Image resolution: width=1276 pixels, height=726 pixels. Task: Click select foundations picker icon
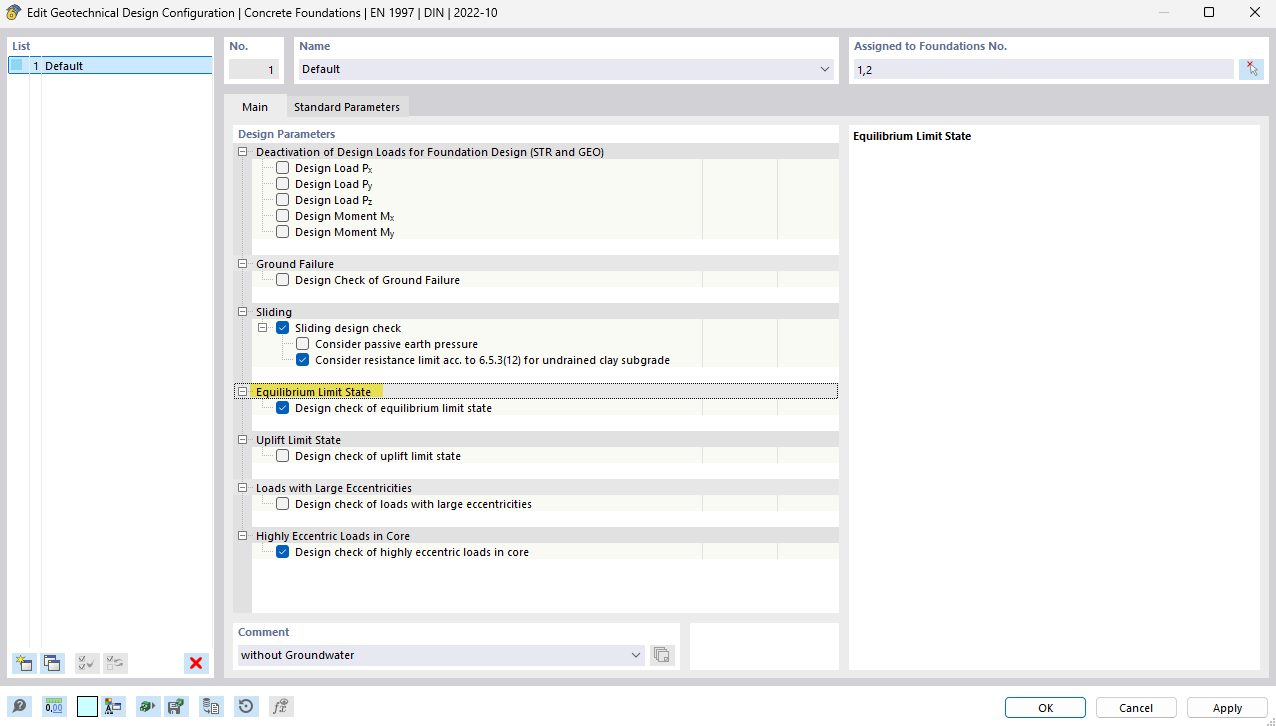1251,69
